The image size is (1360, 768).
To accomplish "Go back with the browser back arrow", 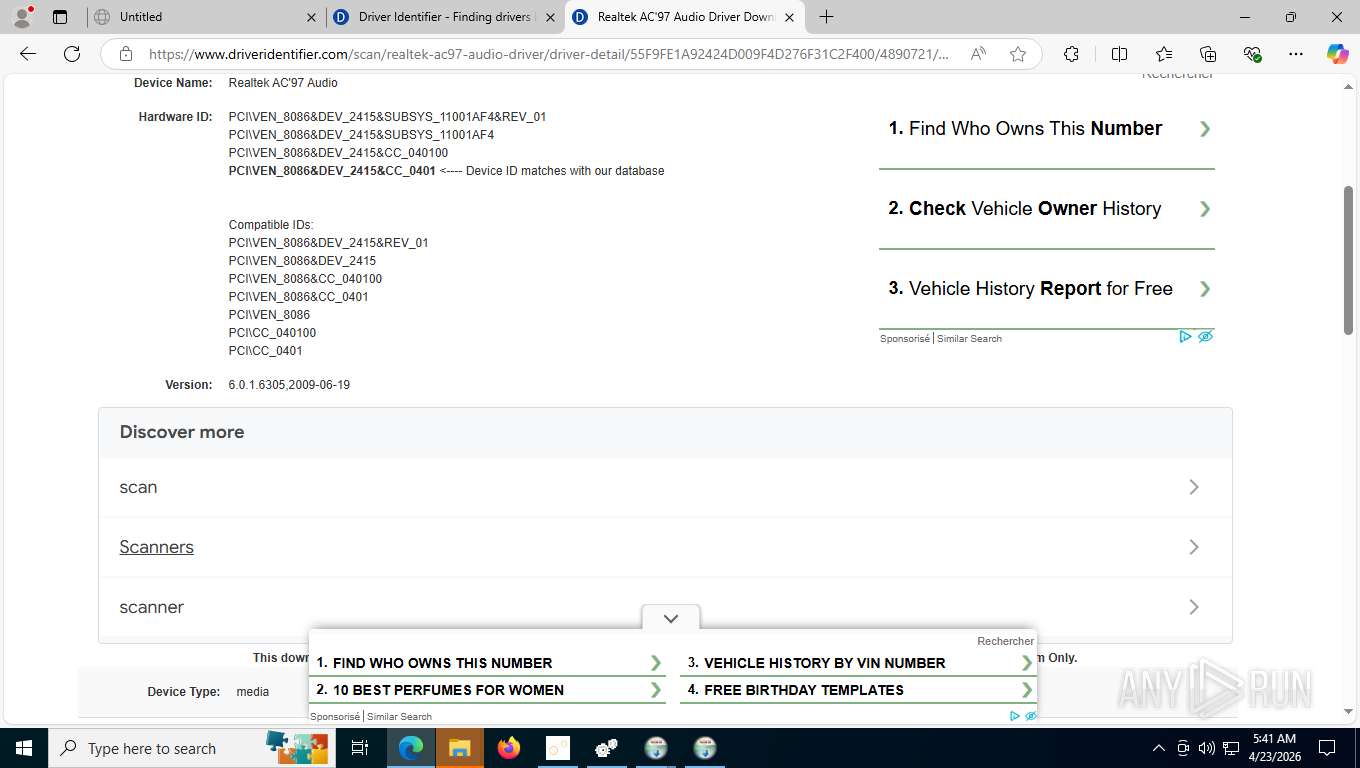I will [x=28, y=54].
